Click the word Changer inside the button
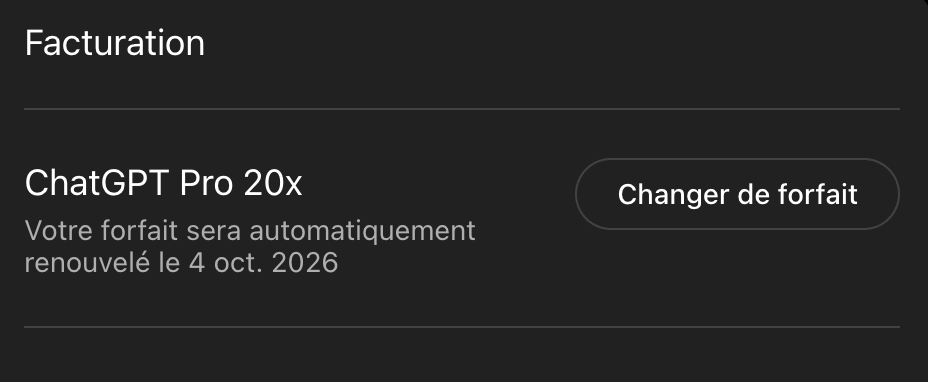Screen dimensions: 928x382 tap(666, 195)
